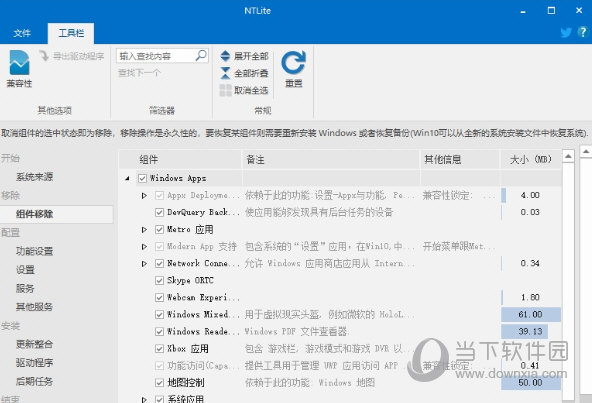The image size is (592, 403).
Task: Uncheck the Network Conne... checkbox
Action: pos(159,263)
